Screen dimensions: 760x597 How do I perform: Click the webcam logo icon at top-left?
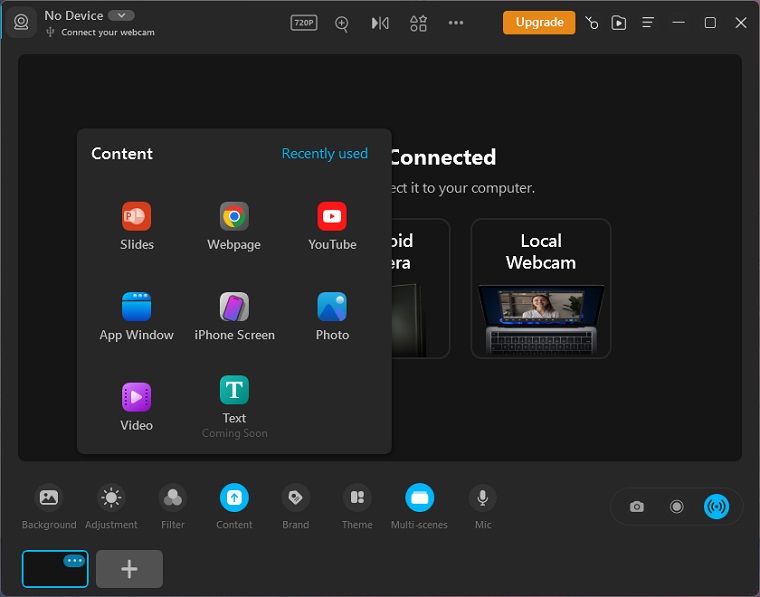21,22
